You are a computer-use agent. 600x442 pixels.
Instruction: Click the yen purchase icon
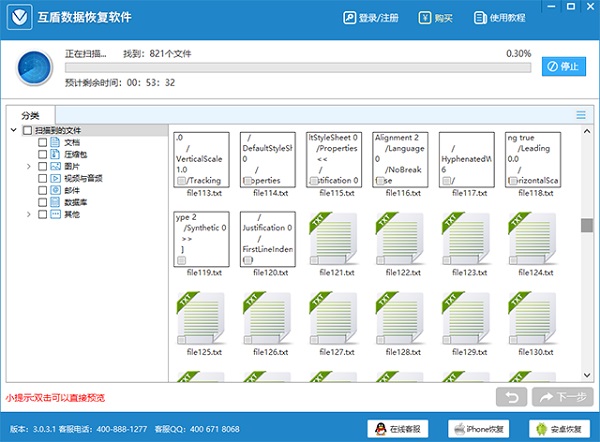[x=424, y=18]
